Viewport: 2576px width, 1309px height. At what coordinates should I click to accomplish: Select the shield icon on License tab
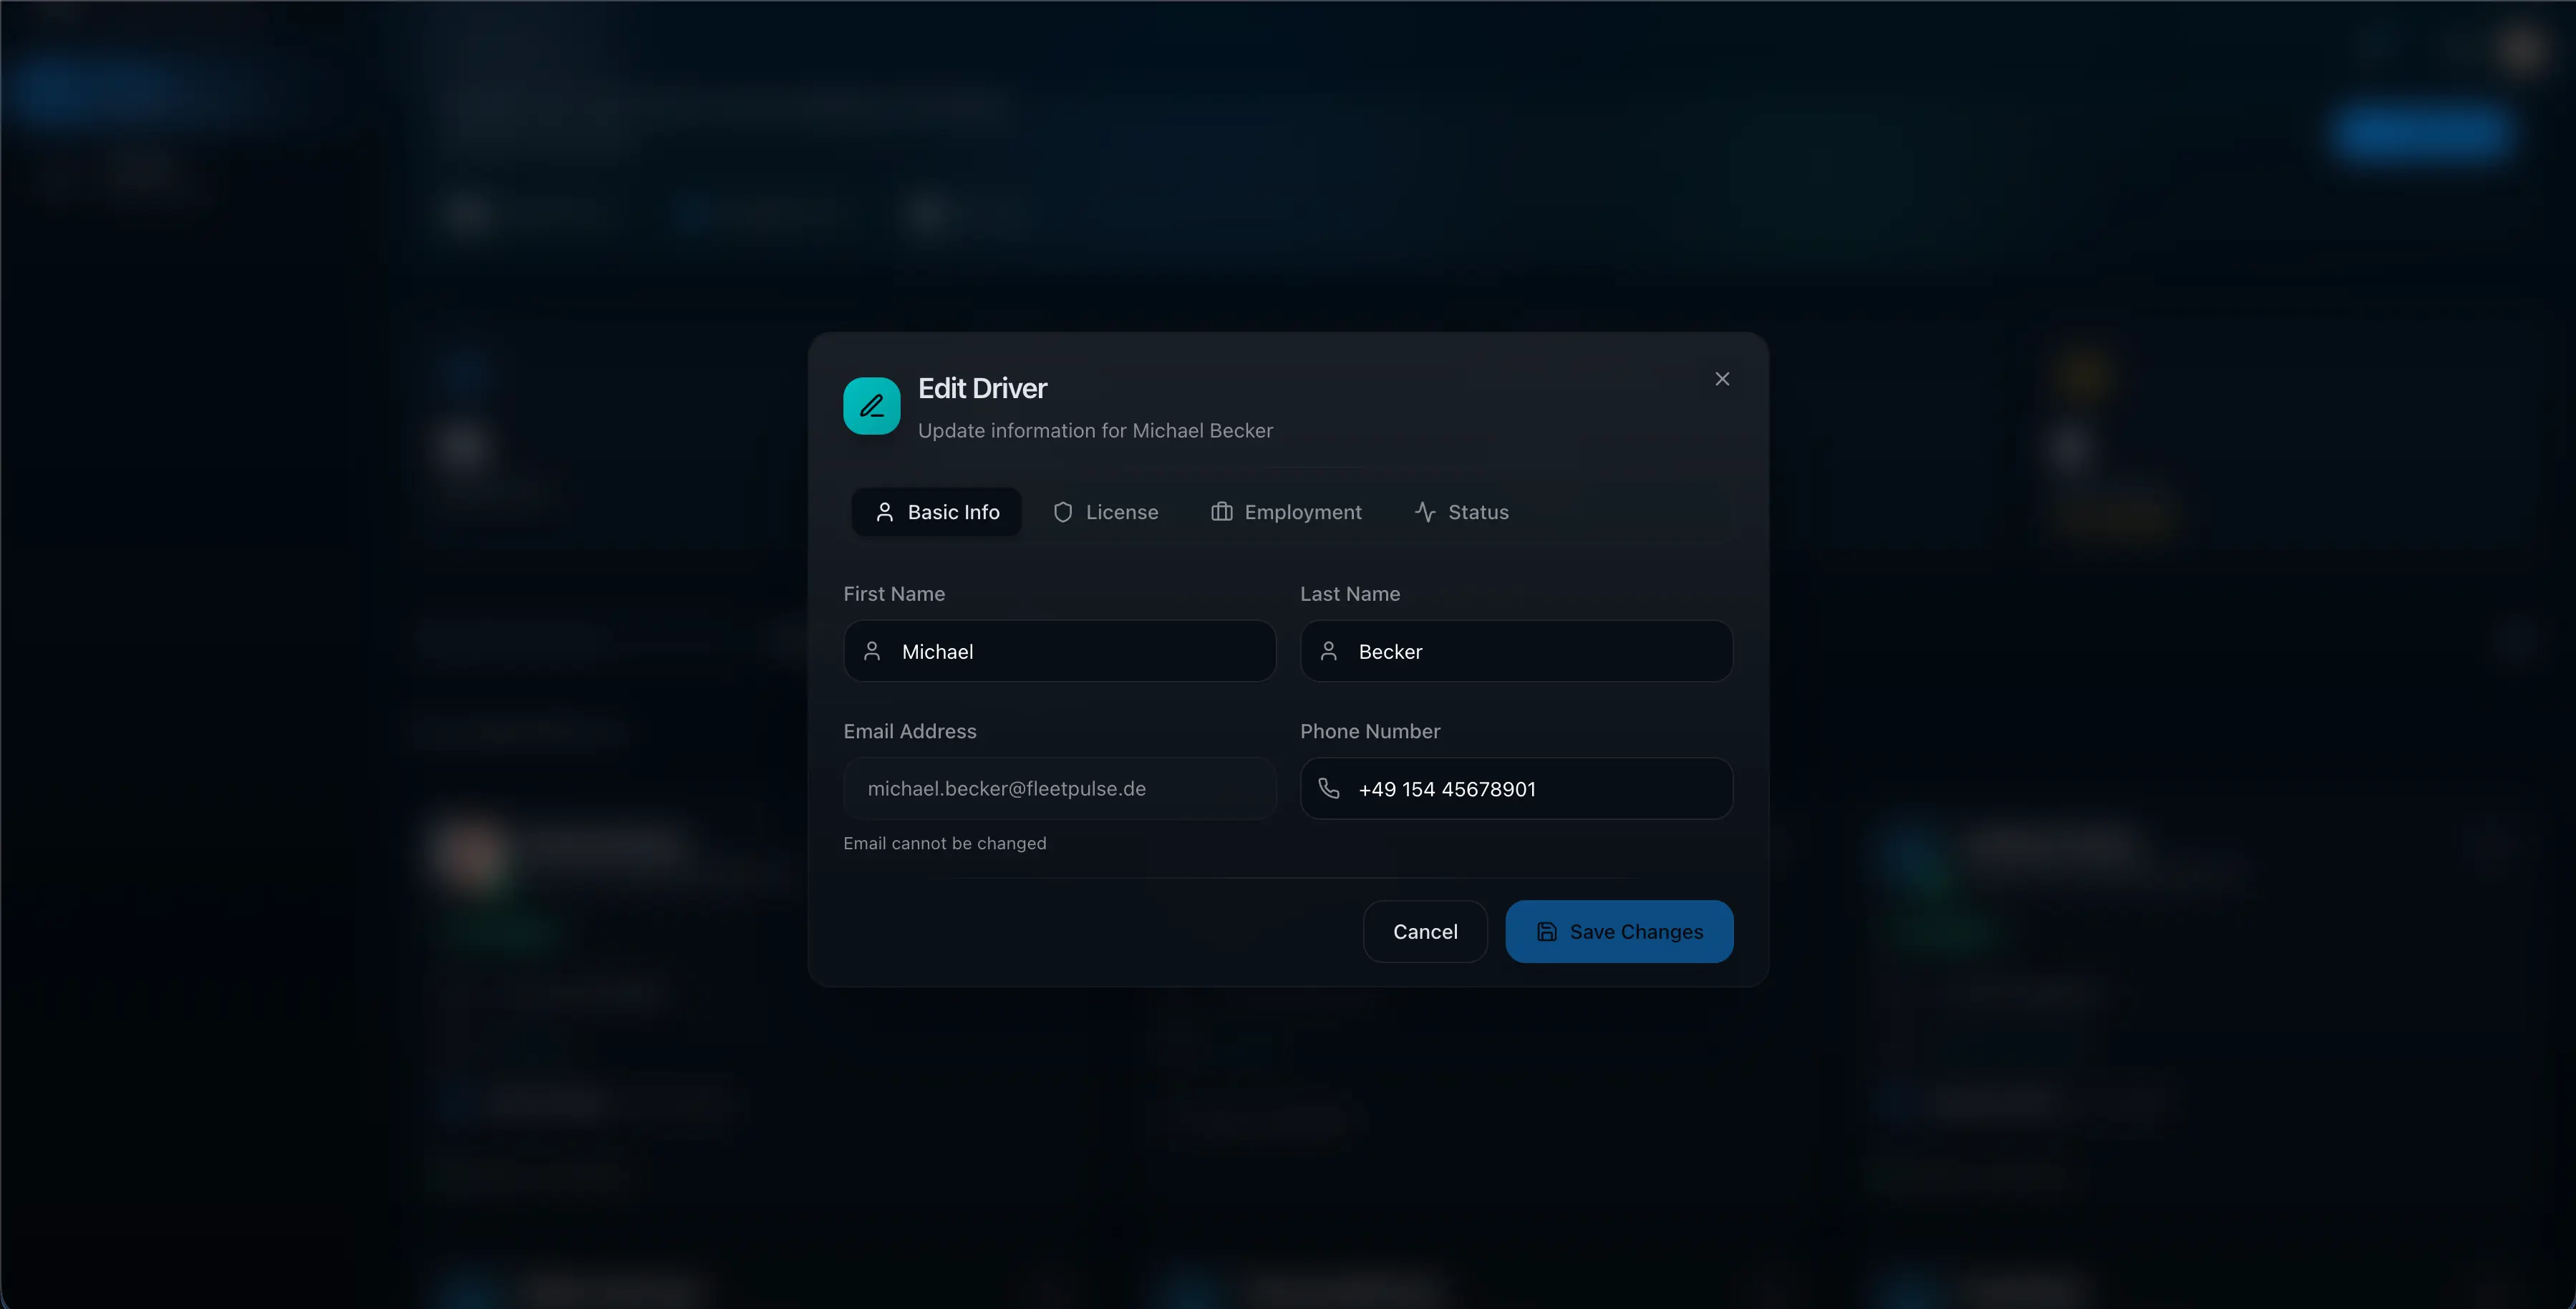pyautogui.click(x=1062, y=512)
